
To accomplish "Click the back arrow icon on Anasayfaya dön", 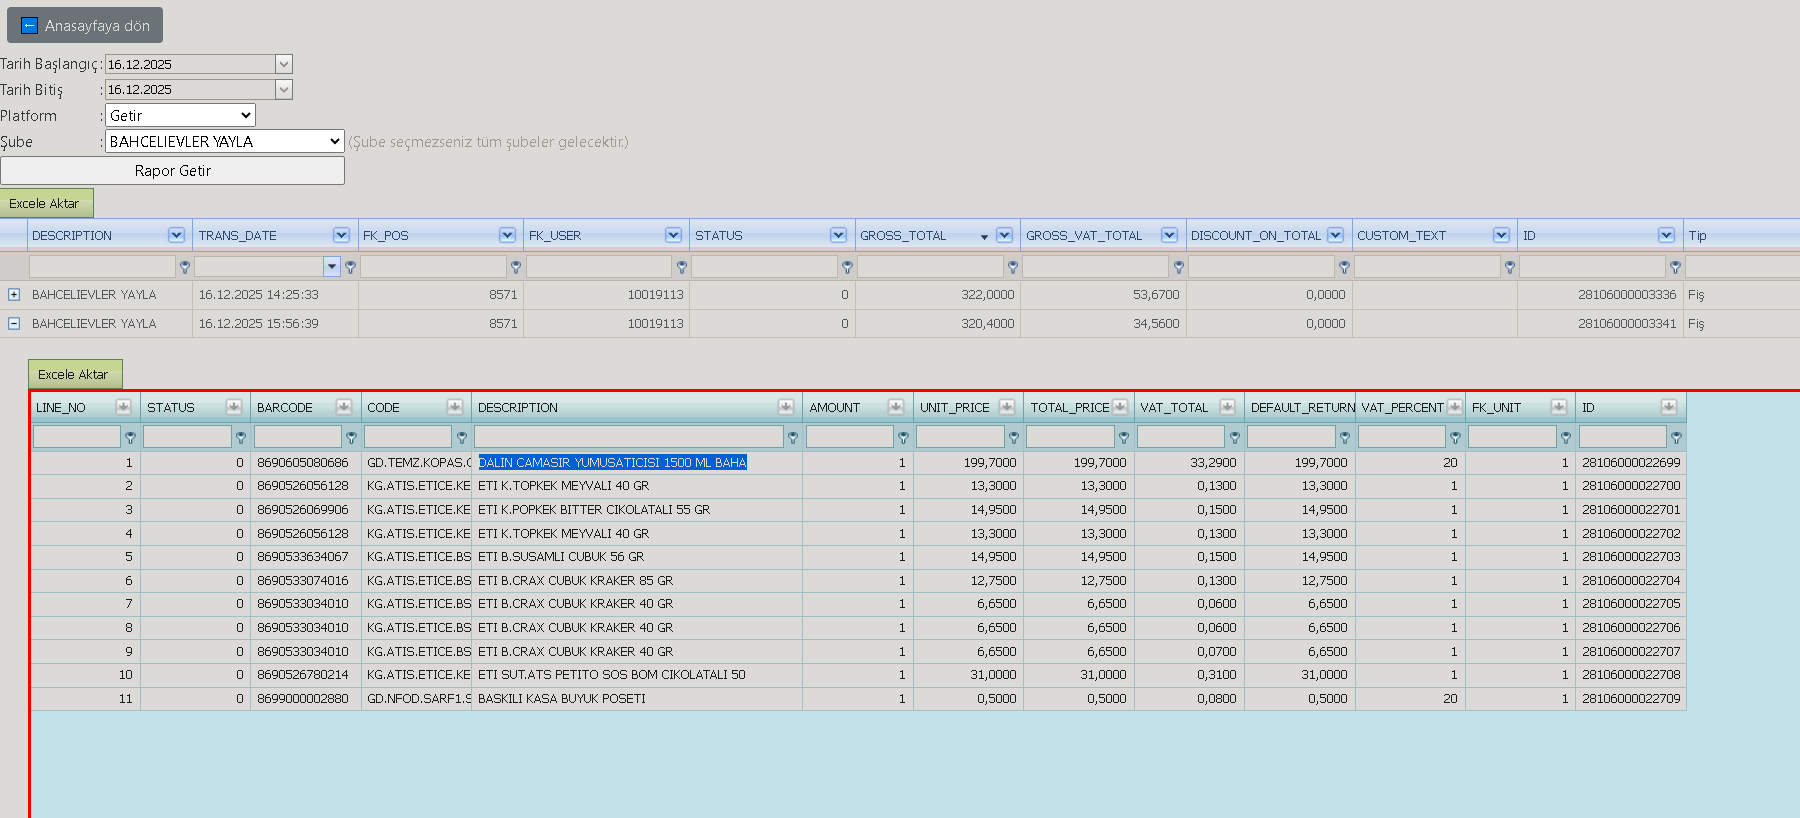I will 29,26.
